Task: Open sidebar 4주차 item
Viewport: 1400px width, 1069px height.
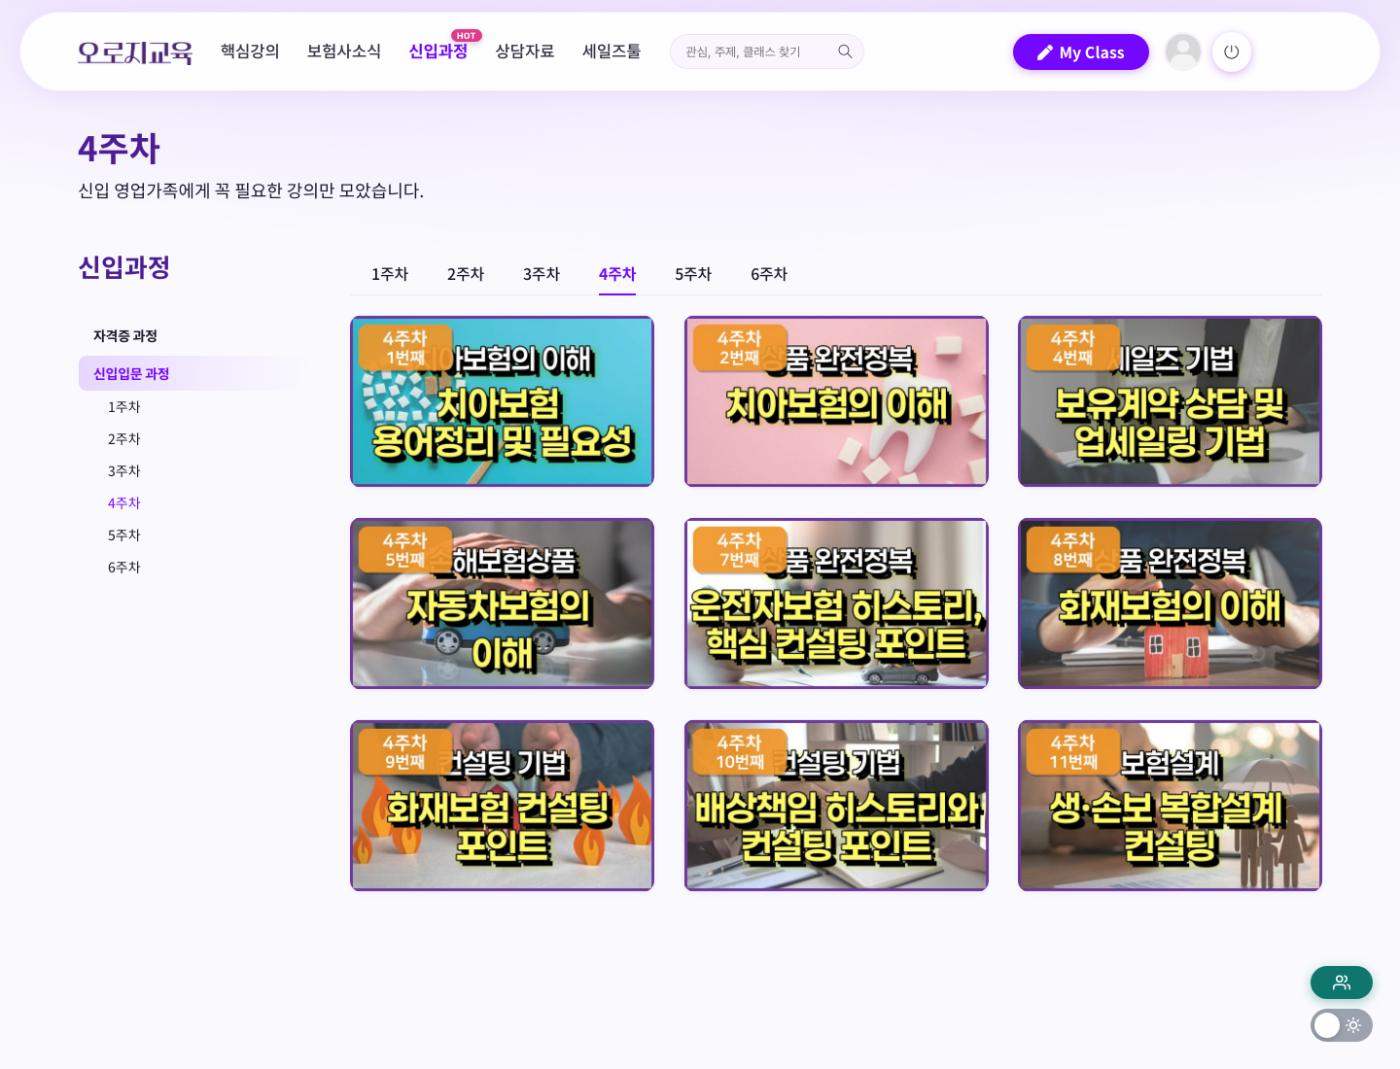Action: pyautogui.click(x=124, y=503)
